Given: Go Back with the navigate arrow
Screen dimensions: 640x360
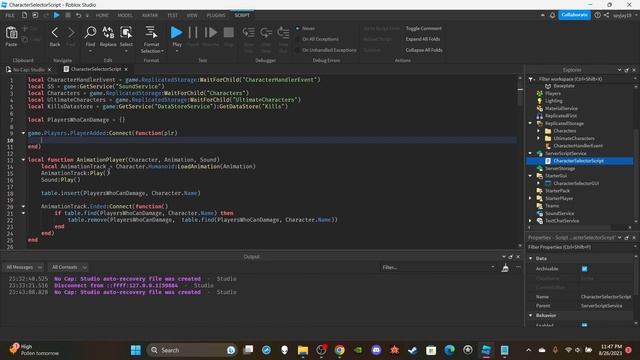Looking at the screenshot, I should click(x=55, y=33).
